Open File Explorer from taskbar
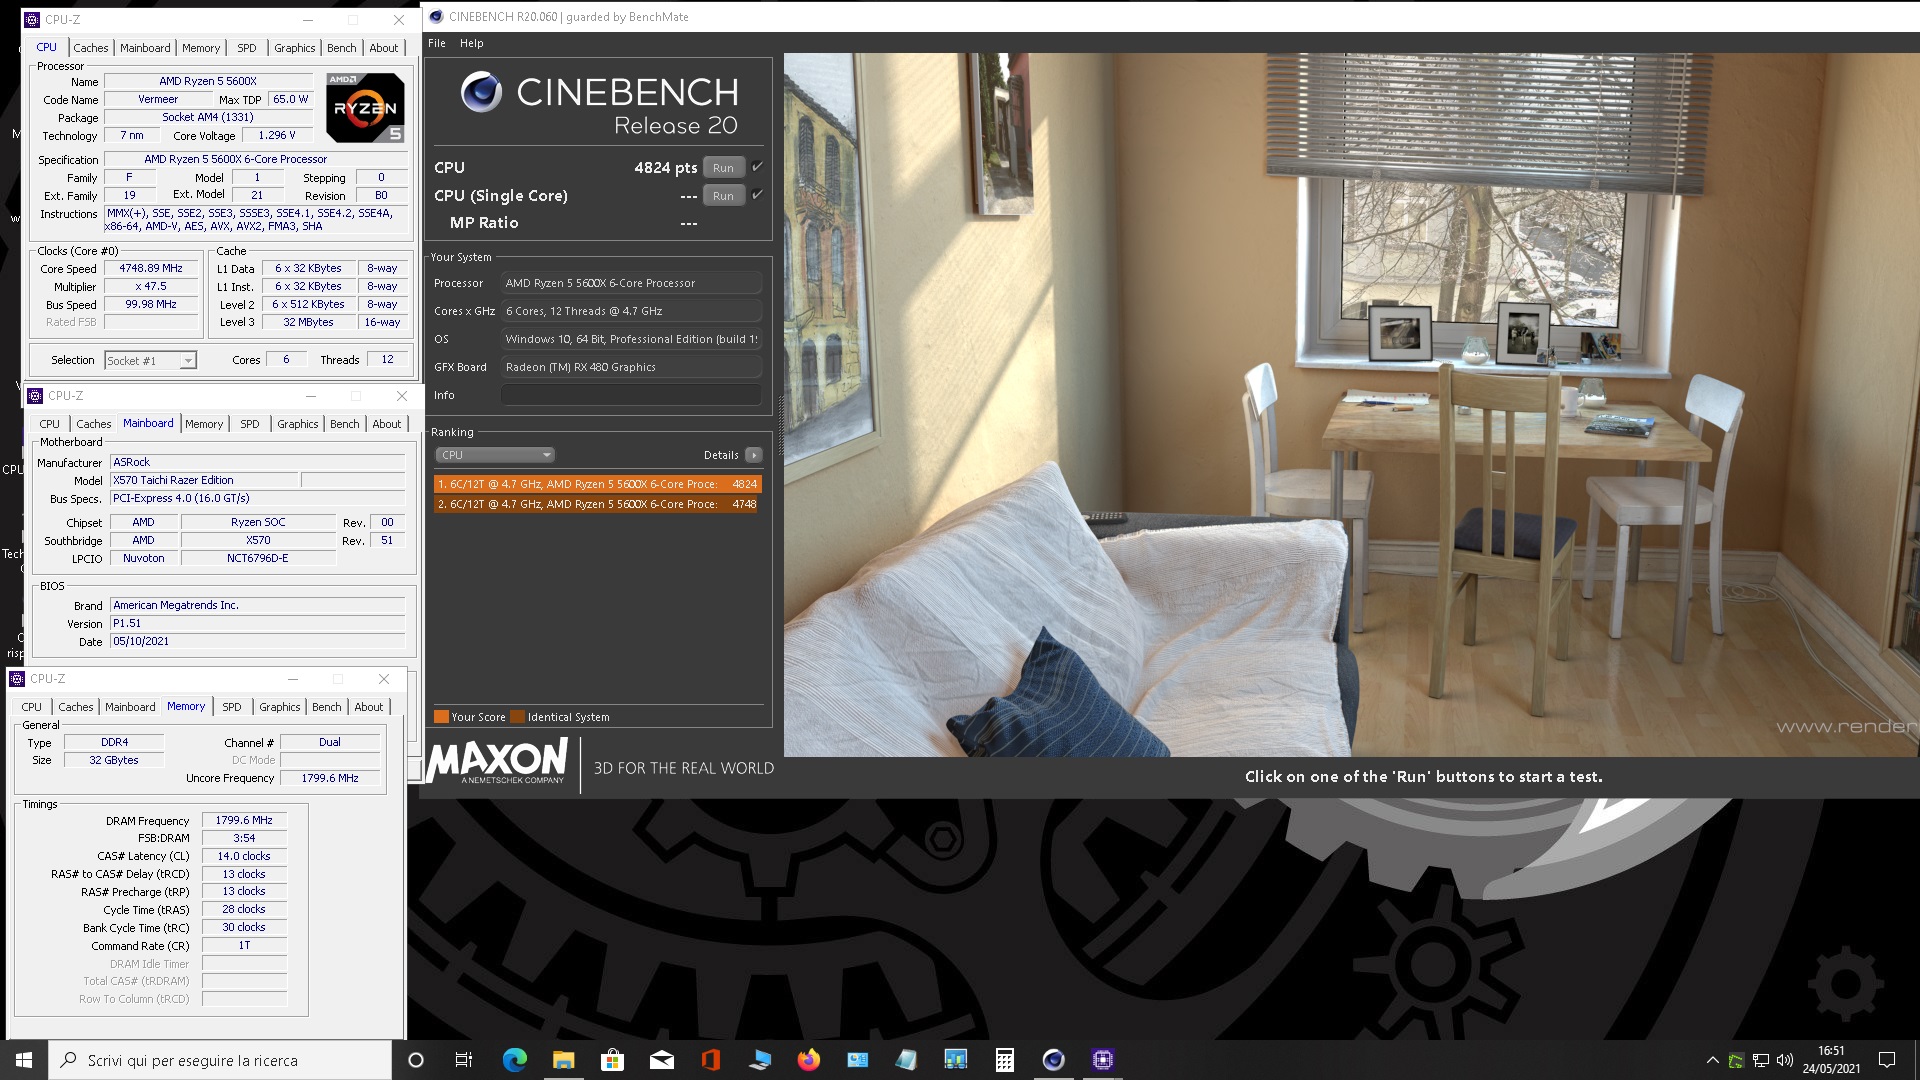The height and width of the screenshot is (1080, 1920). coord(563,1060)
